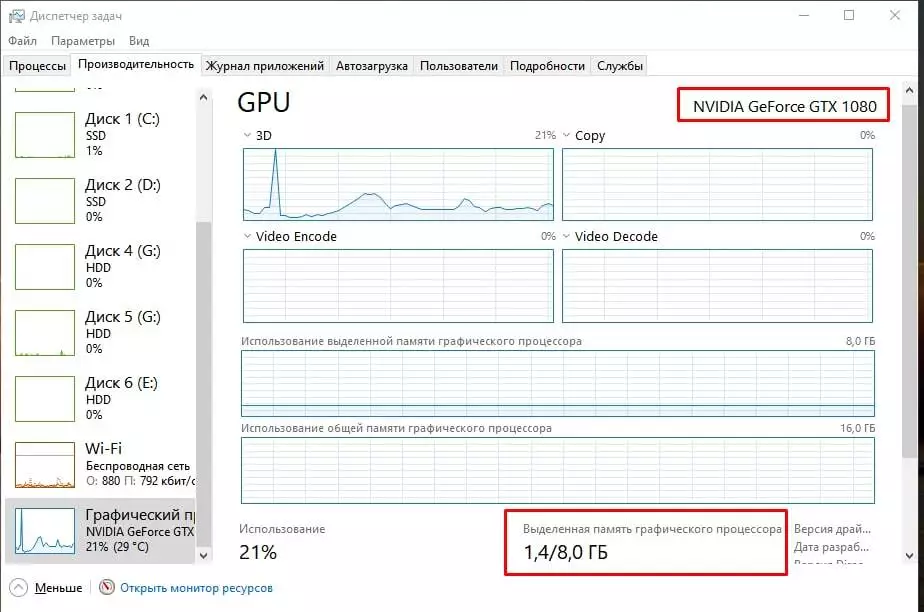924x612 pixels.
Task: Click the dedicated GPU memory usage graph
Action: [557, 383]
